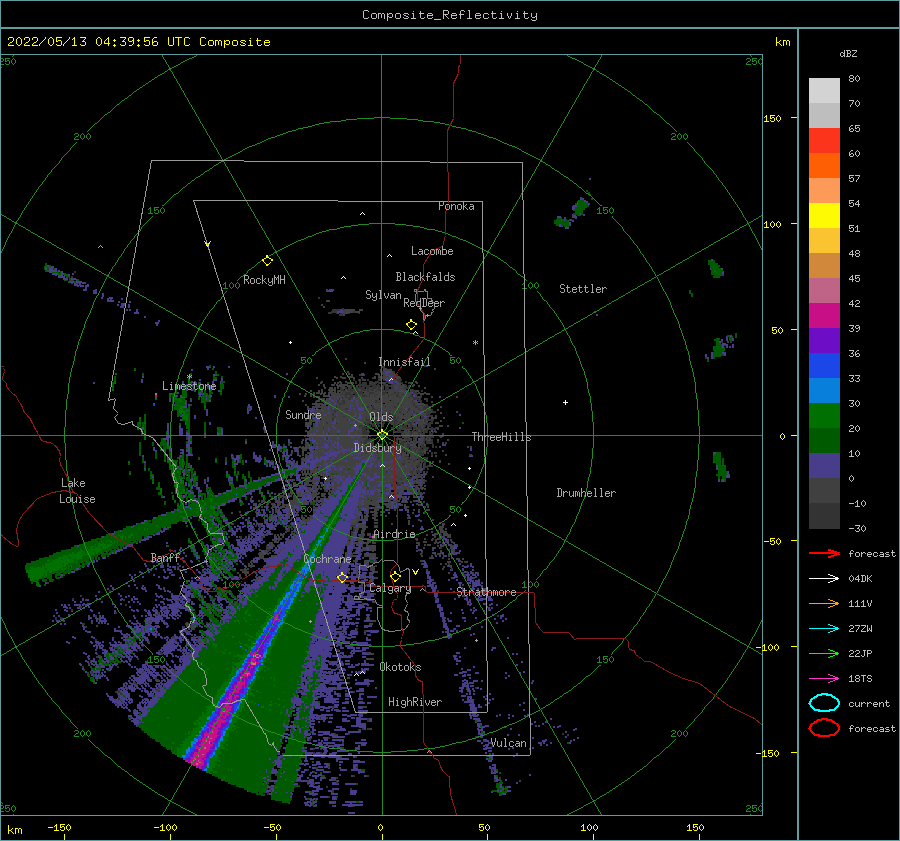Click the Sylvan label

click(383, 295)
